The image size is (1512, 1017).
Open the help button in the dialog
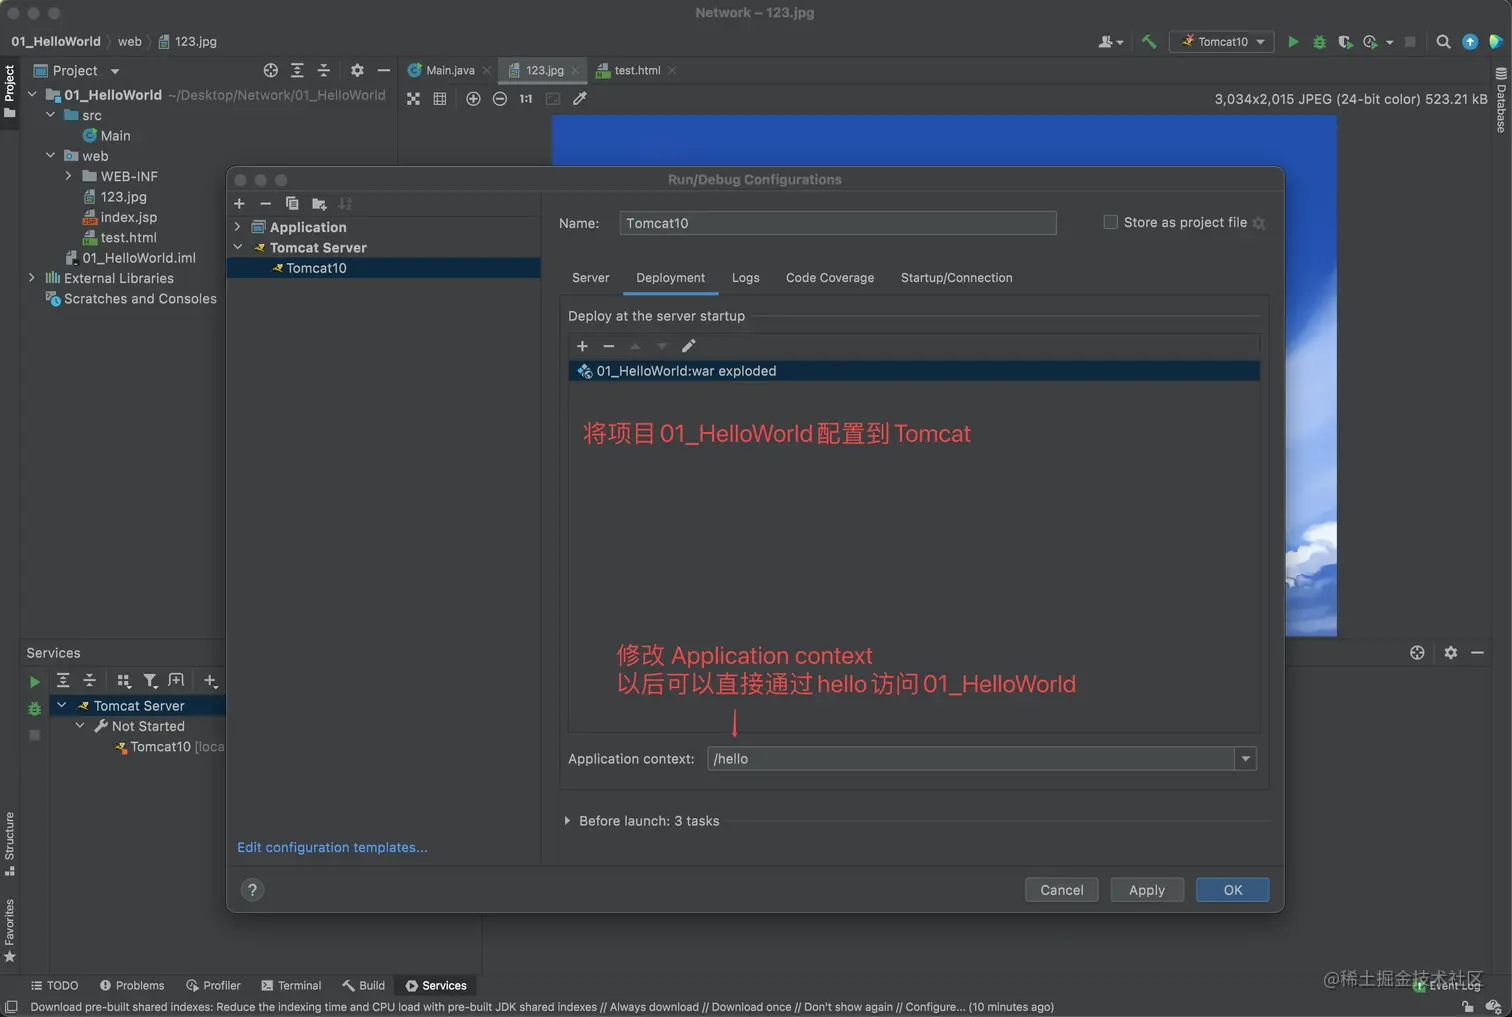252,890
